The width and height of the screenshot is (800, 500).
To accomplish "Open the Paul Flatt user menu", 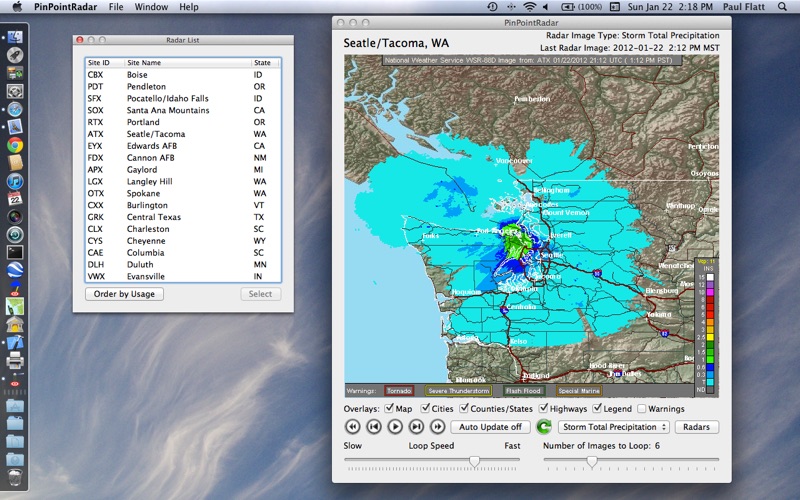I will tap(744, 7).
